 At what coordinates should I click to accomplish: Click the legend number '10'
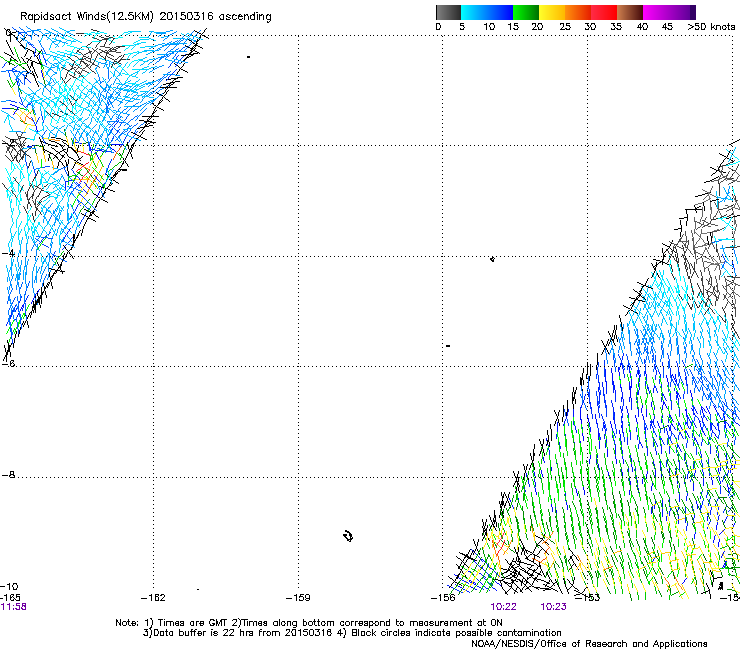click(489, 27)
